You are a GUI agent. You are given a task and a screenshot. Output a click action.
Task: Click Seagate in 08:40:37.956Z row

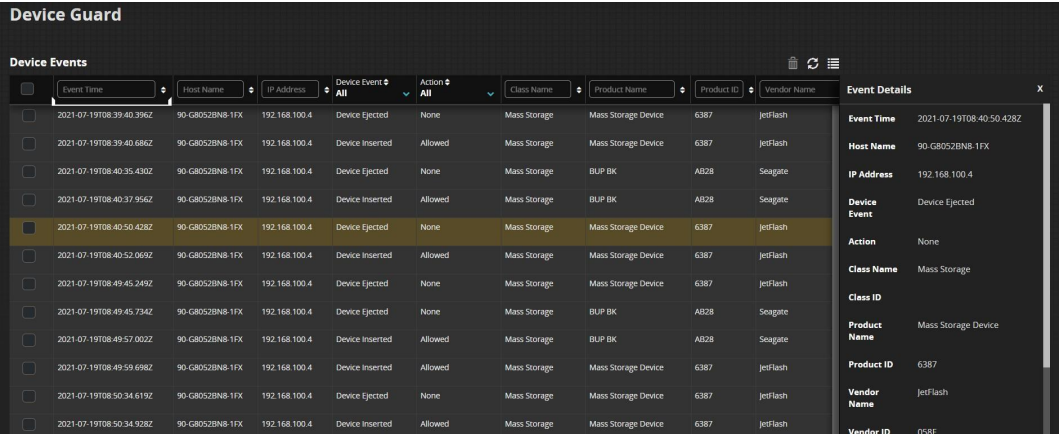[773, 200]
